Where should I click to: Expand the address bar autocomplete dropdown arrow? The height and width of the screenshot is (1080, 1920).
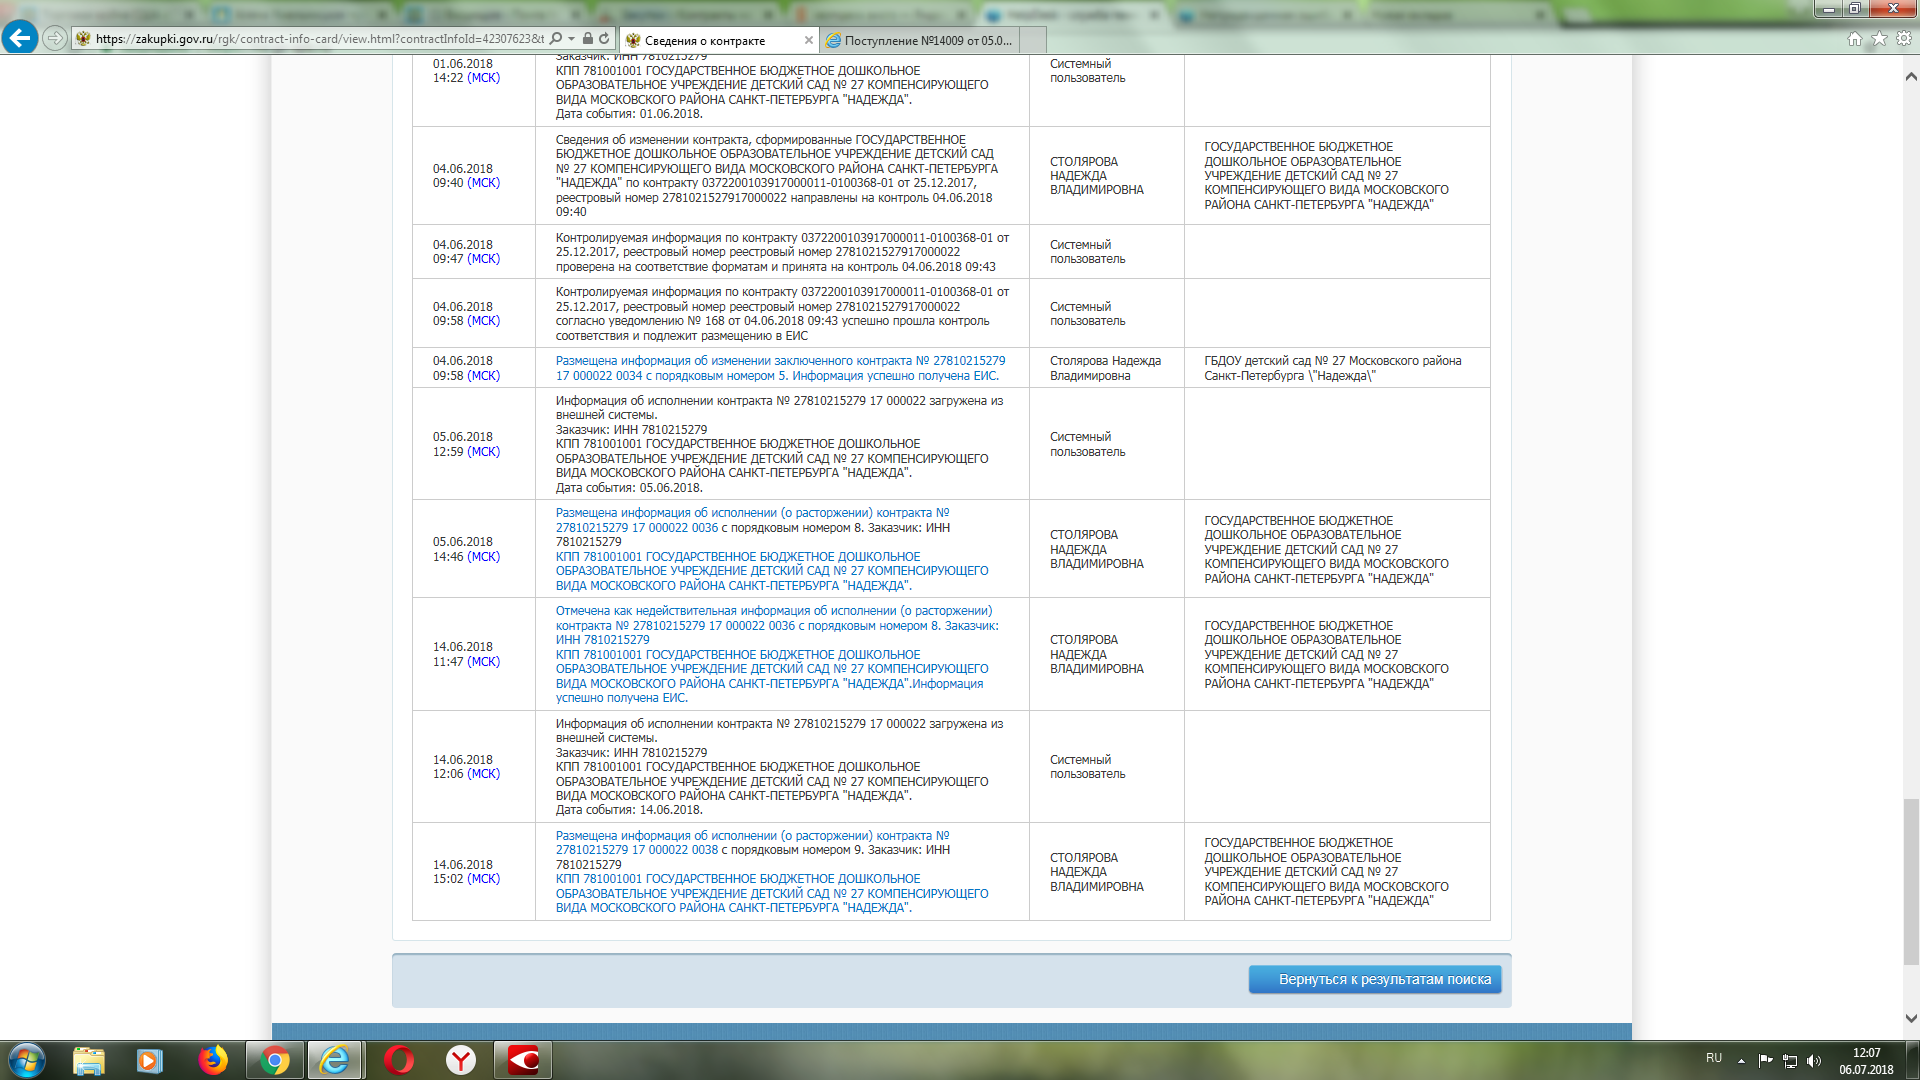(571, 39)
